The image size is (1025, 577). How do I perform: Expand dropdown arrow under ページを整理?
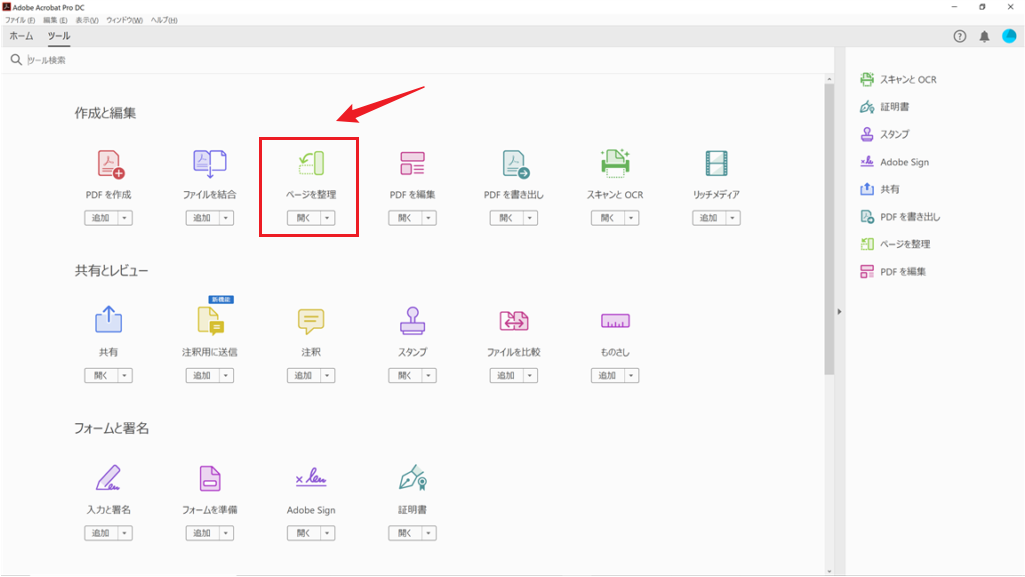(x=328, y=218)
